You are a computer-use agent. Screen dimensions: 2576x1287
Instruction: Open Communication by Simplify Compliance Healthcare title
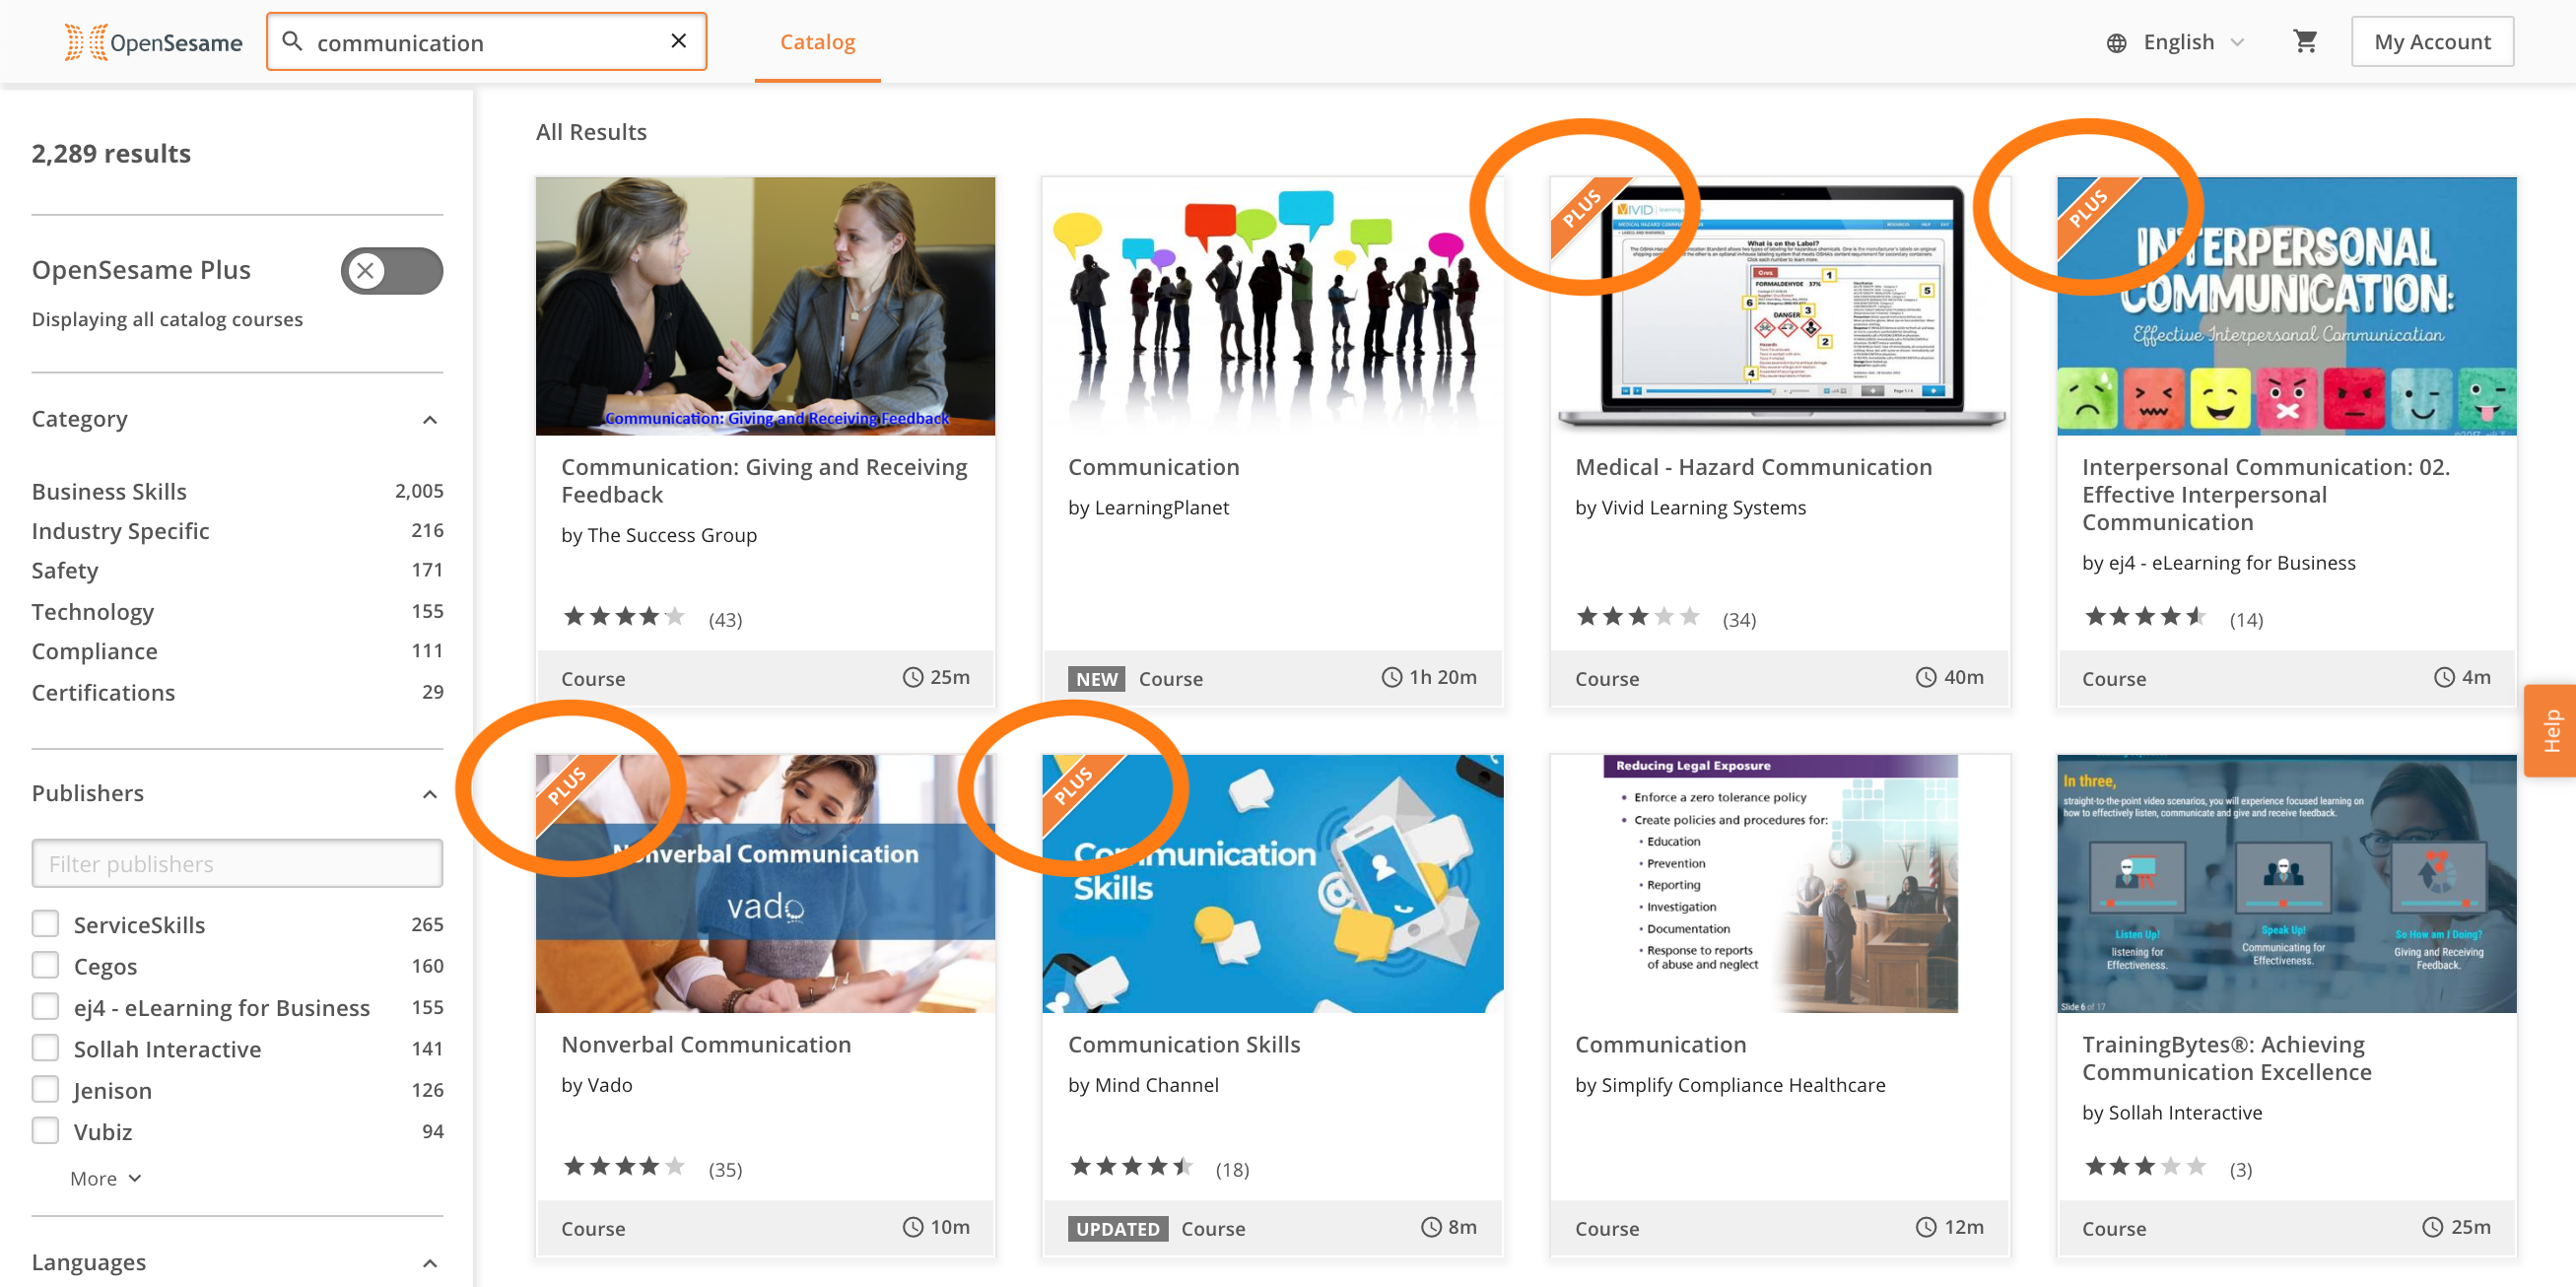click(x=1660, y=1044)
